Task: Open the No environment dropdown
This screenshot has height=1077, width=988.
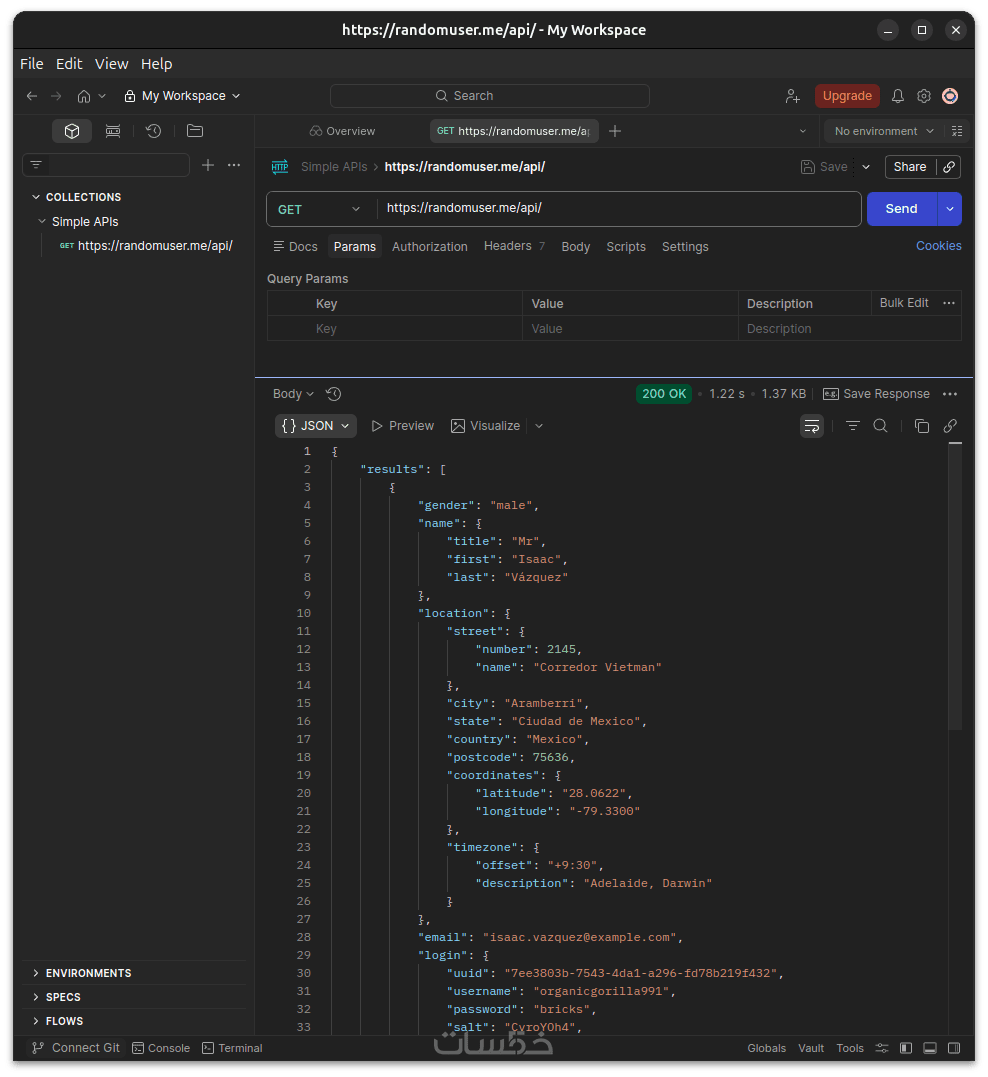Action: tap(883, 131)
